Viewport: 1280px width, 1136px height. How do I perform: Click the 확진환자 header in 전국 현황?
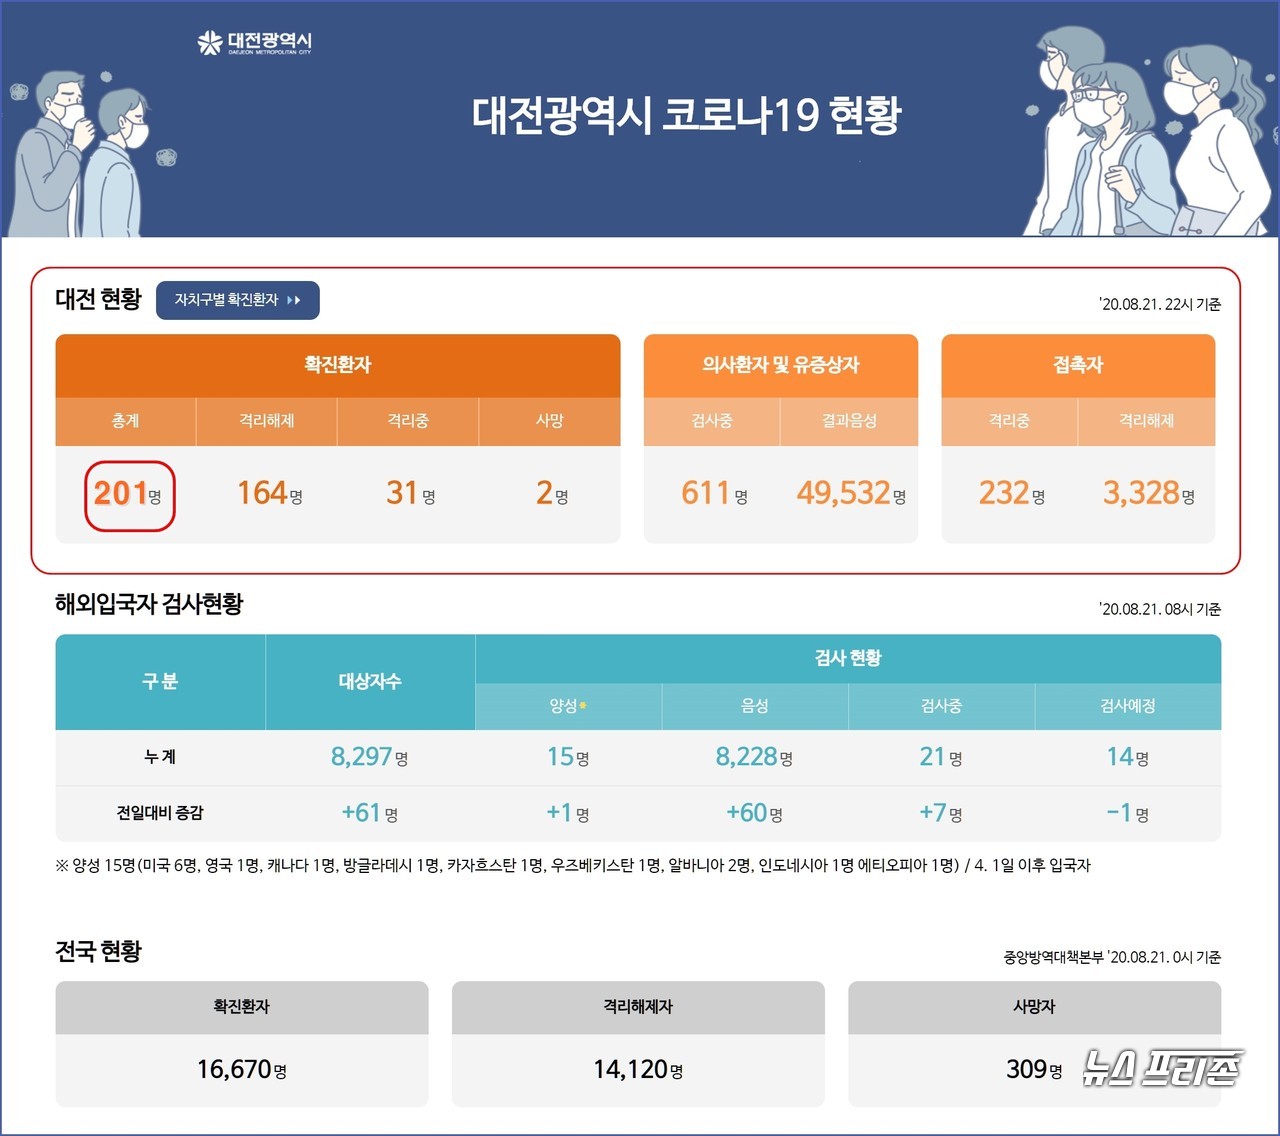tap(242, 1007)
